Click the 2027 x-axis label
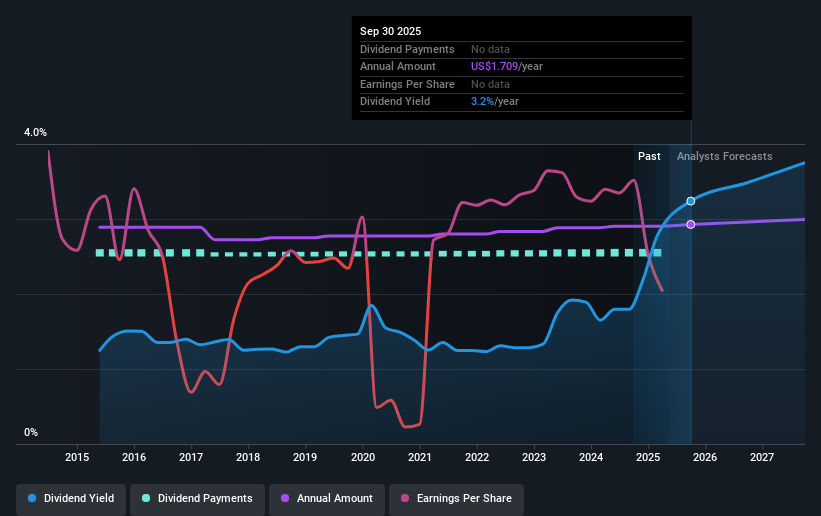The height and width of the screenshot is (516, 821). 762,457
